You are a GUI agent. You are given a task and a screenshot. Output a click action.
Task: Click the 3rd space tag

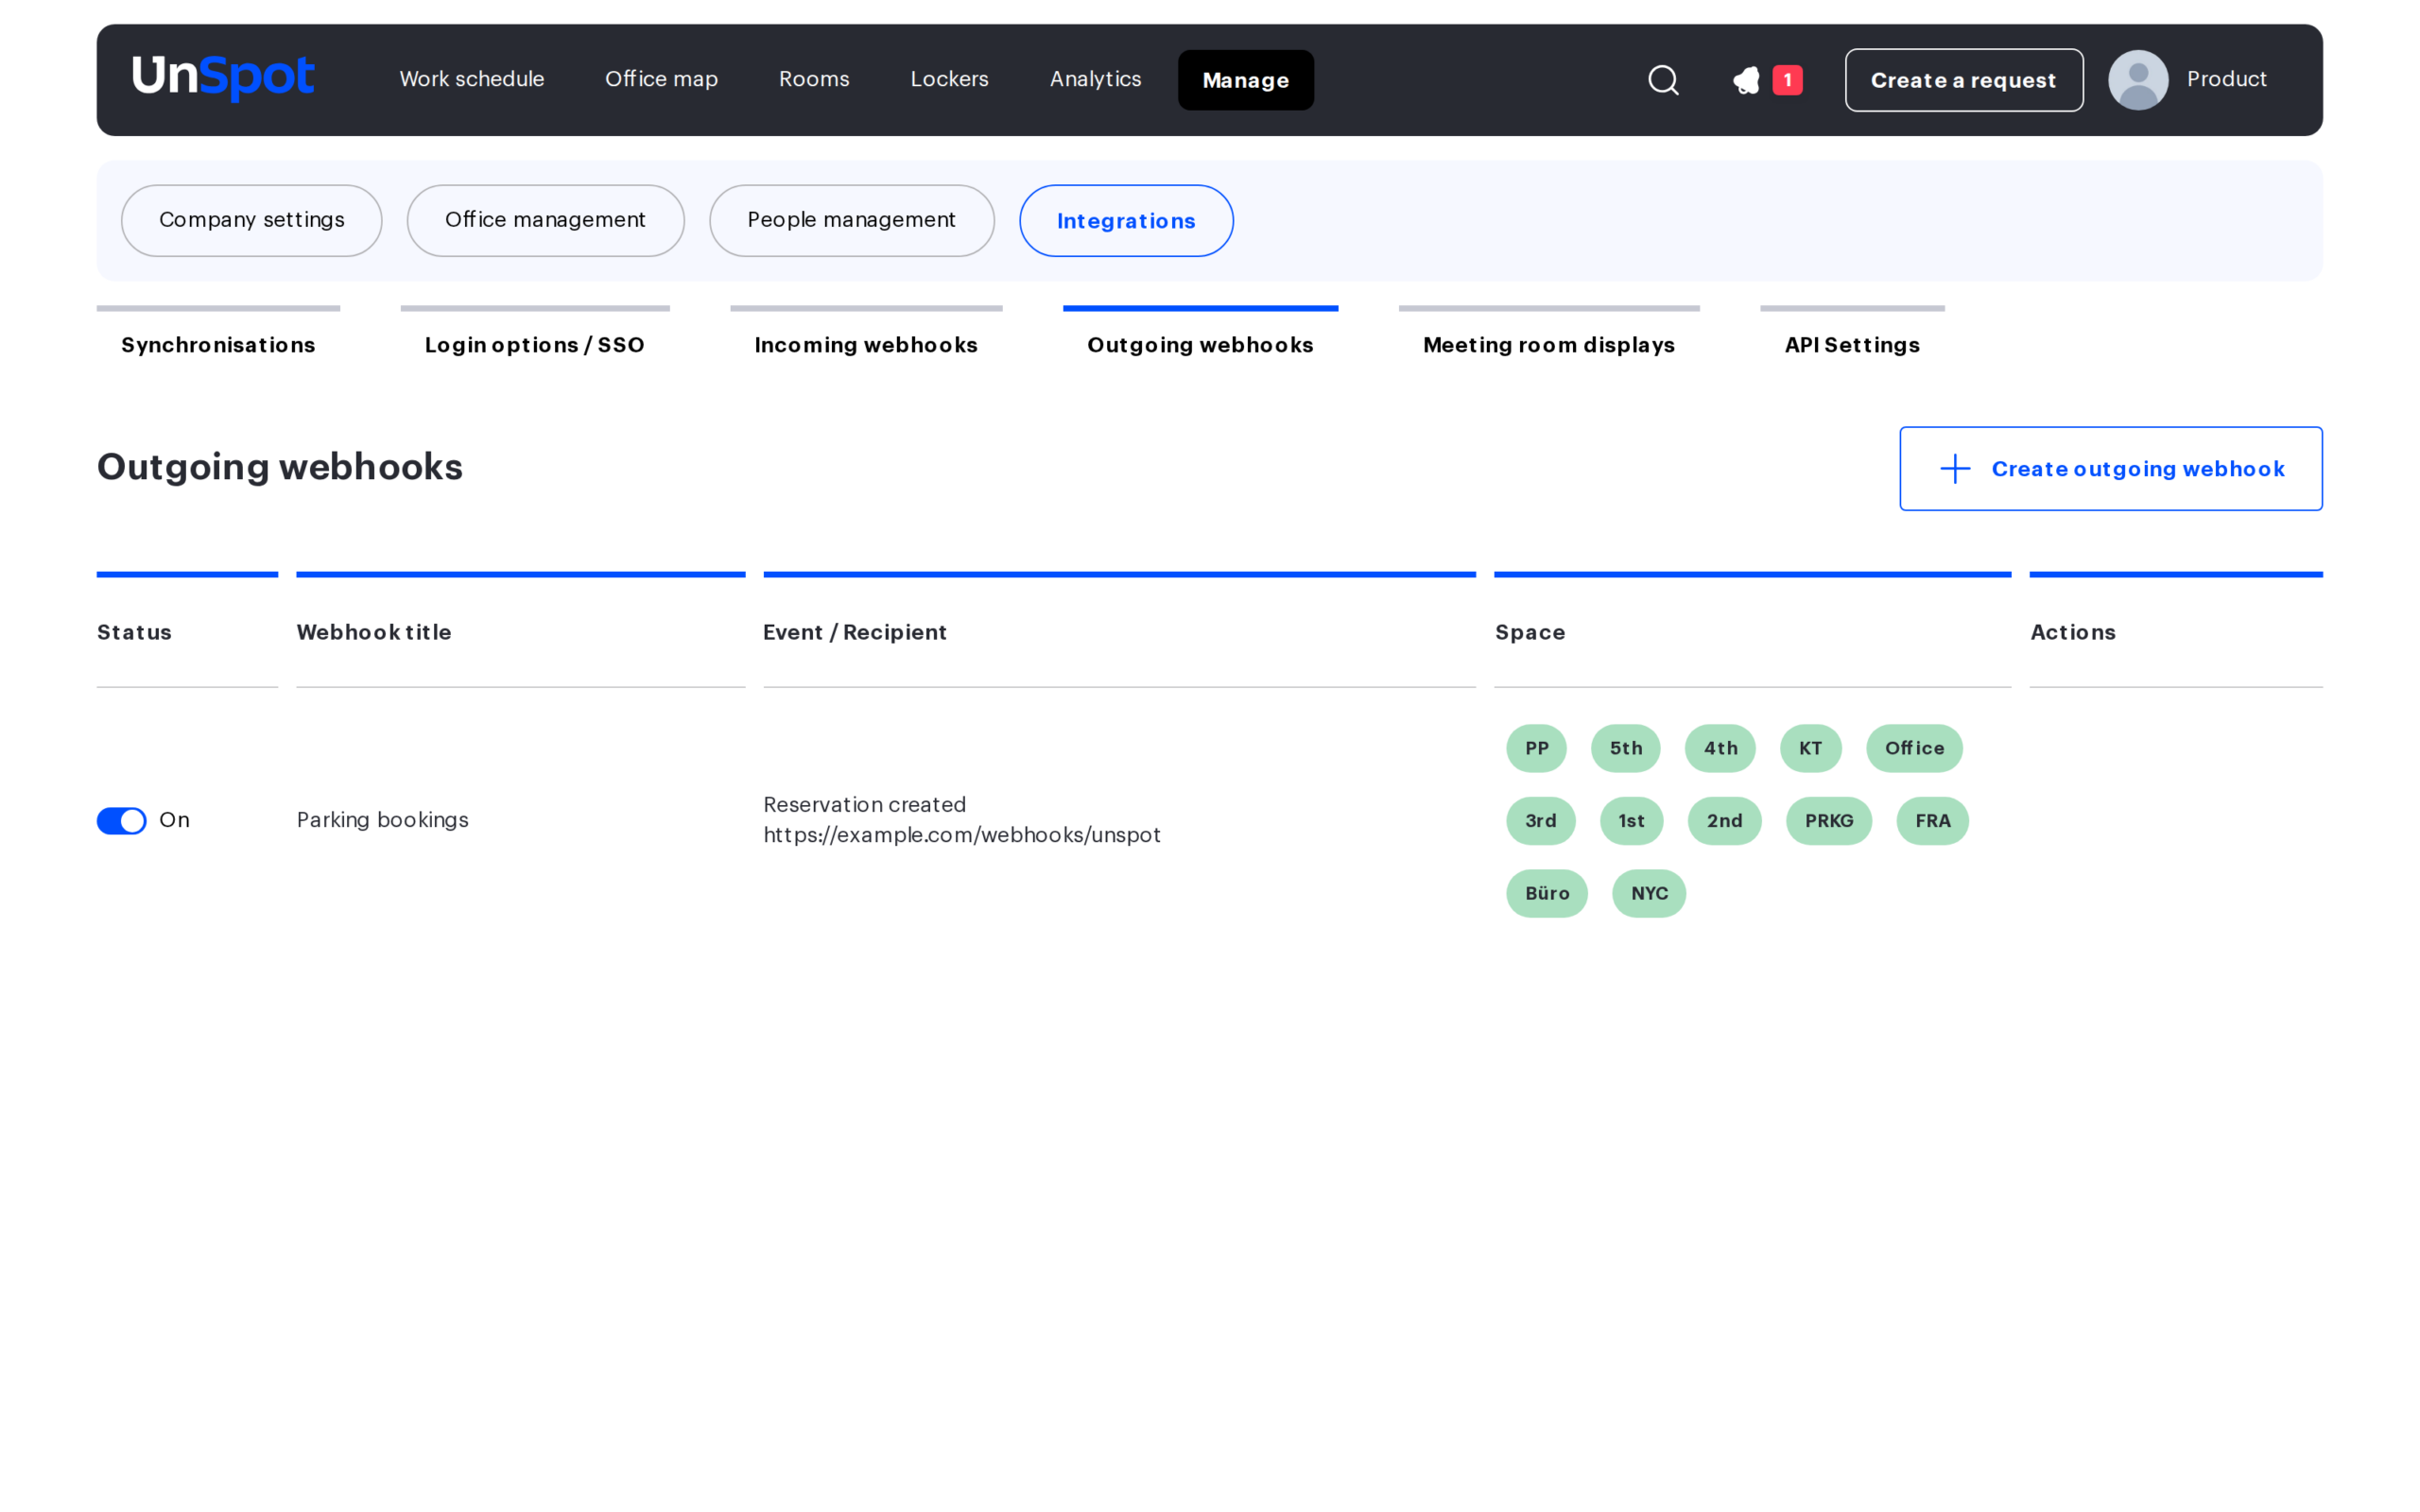(x=1540, y=821)
